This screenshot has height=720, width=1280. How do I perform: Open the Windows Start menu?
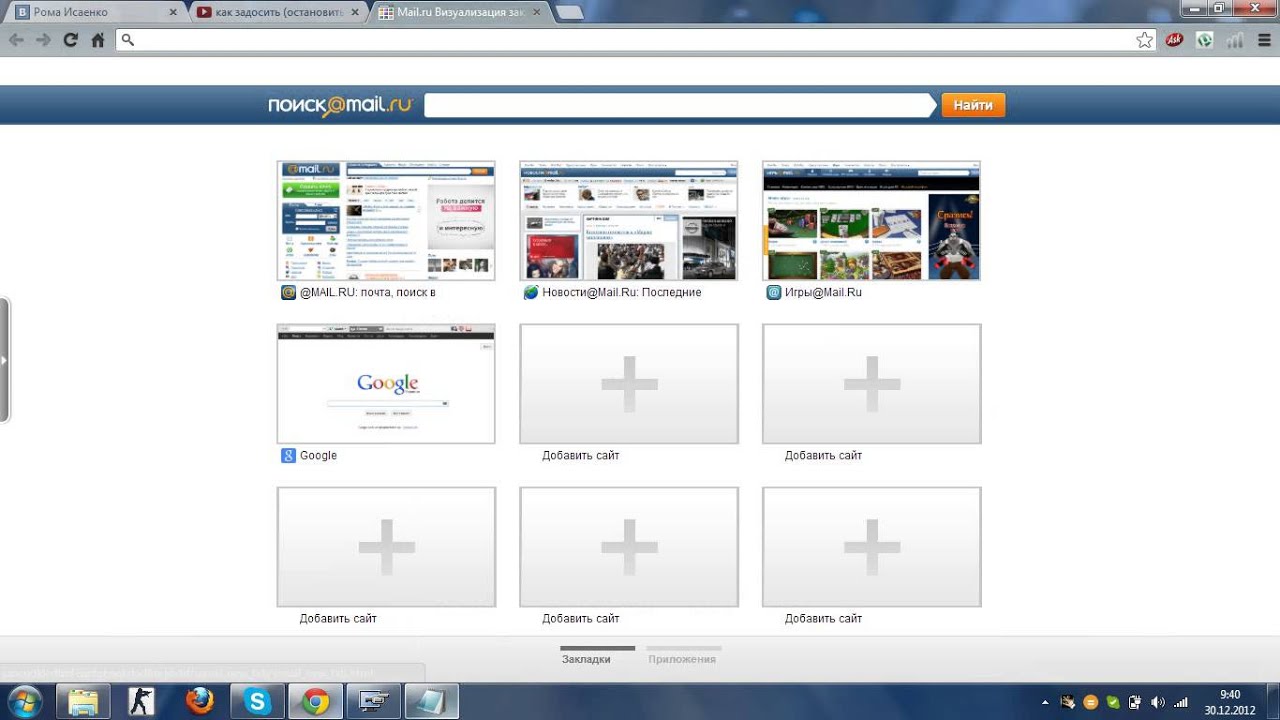point(24,702)
